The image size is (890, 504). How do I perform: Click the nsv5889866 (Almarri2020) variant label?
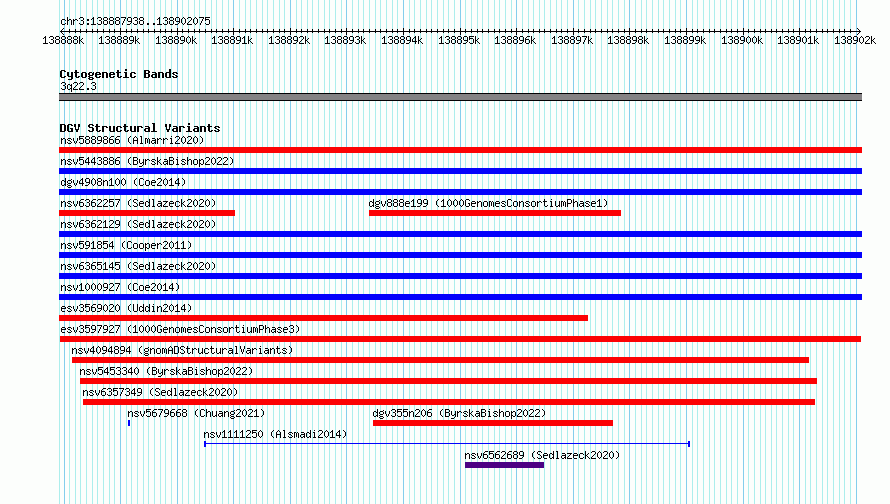pos(132,140)
